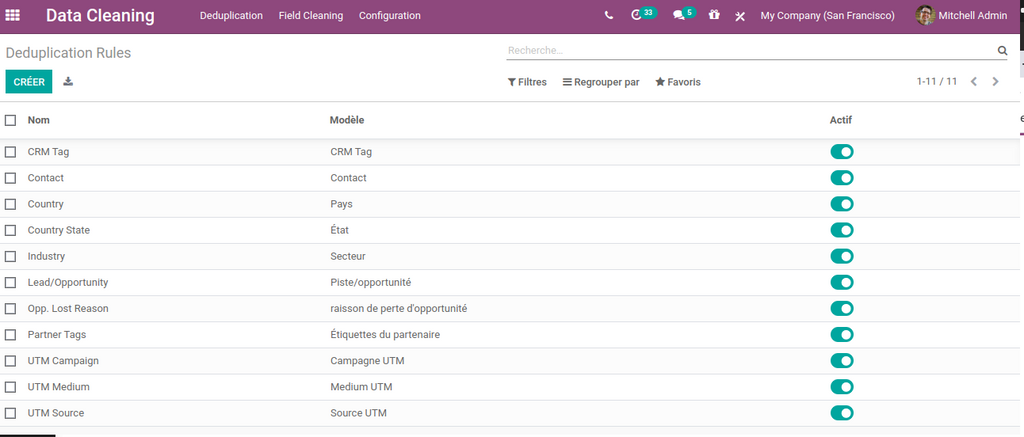Open the Favoris dropdown
The image size is (1024, 437).
point(678,82)
